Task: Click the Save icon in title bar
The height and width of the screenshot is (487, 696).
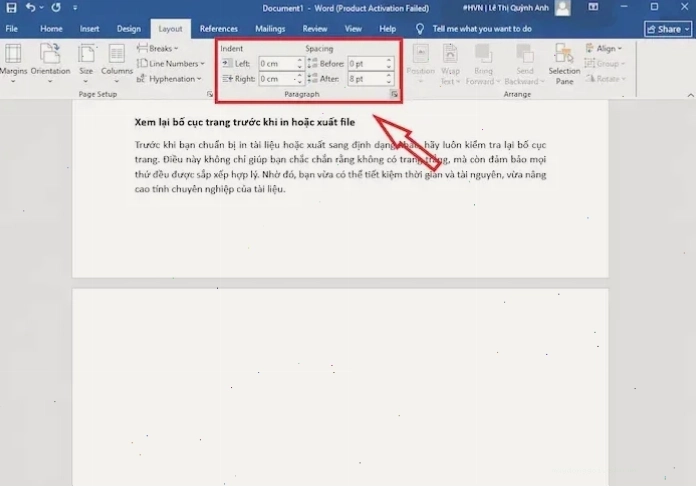Action: click(x=11, y=8)
